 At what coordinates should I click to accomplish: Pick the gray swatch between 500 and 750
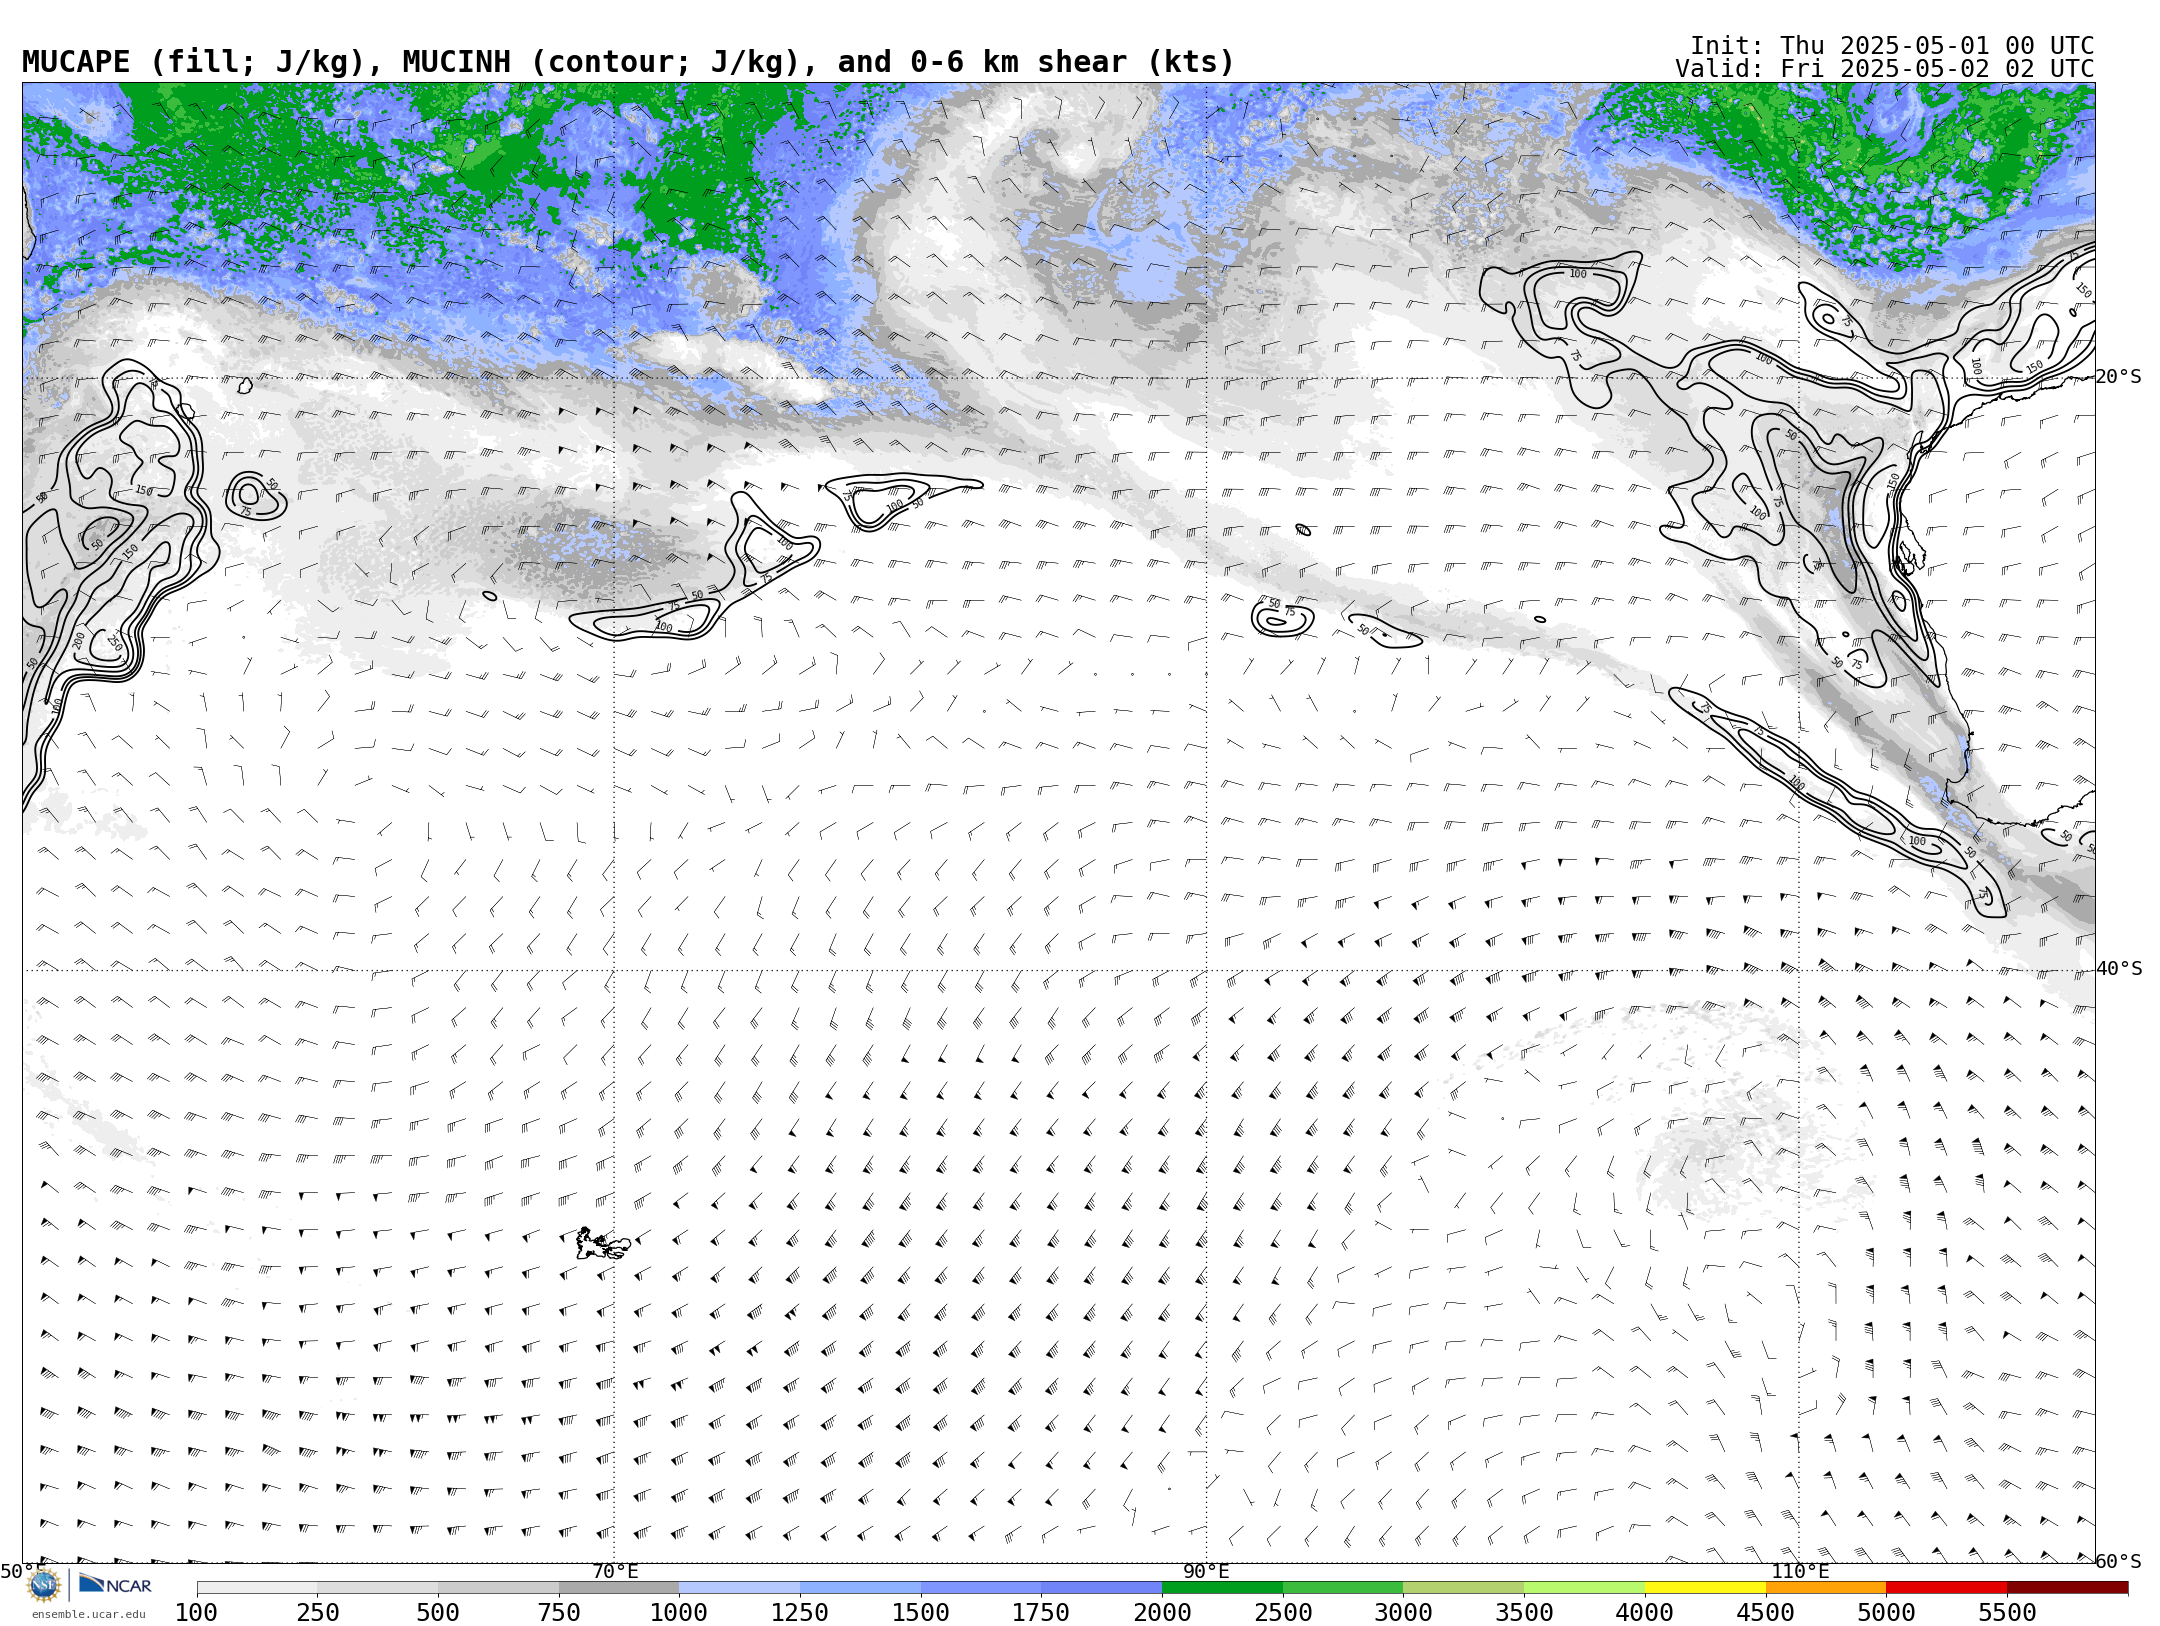[x=498, y=1588]
